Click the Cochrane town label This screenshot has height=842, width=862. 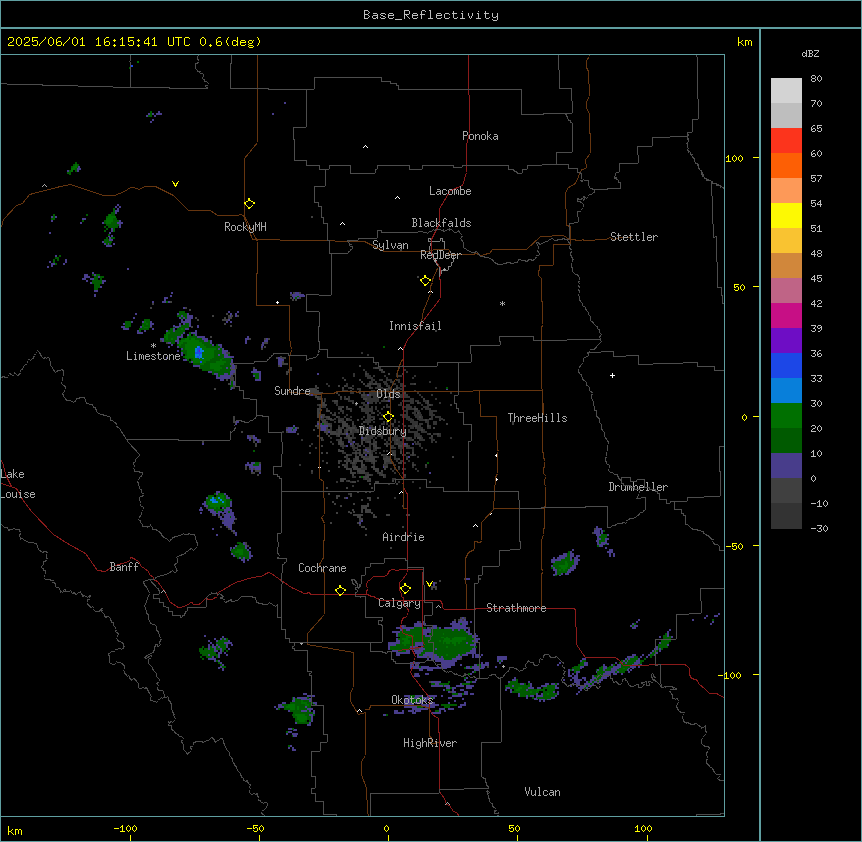[322, 568]
